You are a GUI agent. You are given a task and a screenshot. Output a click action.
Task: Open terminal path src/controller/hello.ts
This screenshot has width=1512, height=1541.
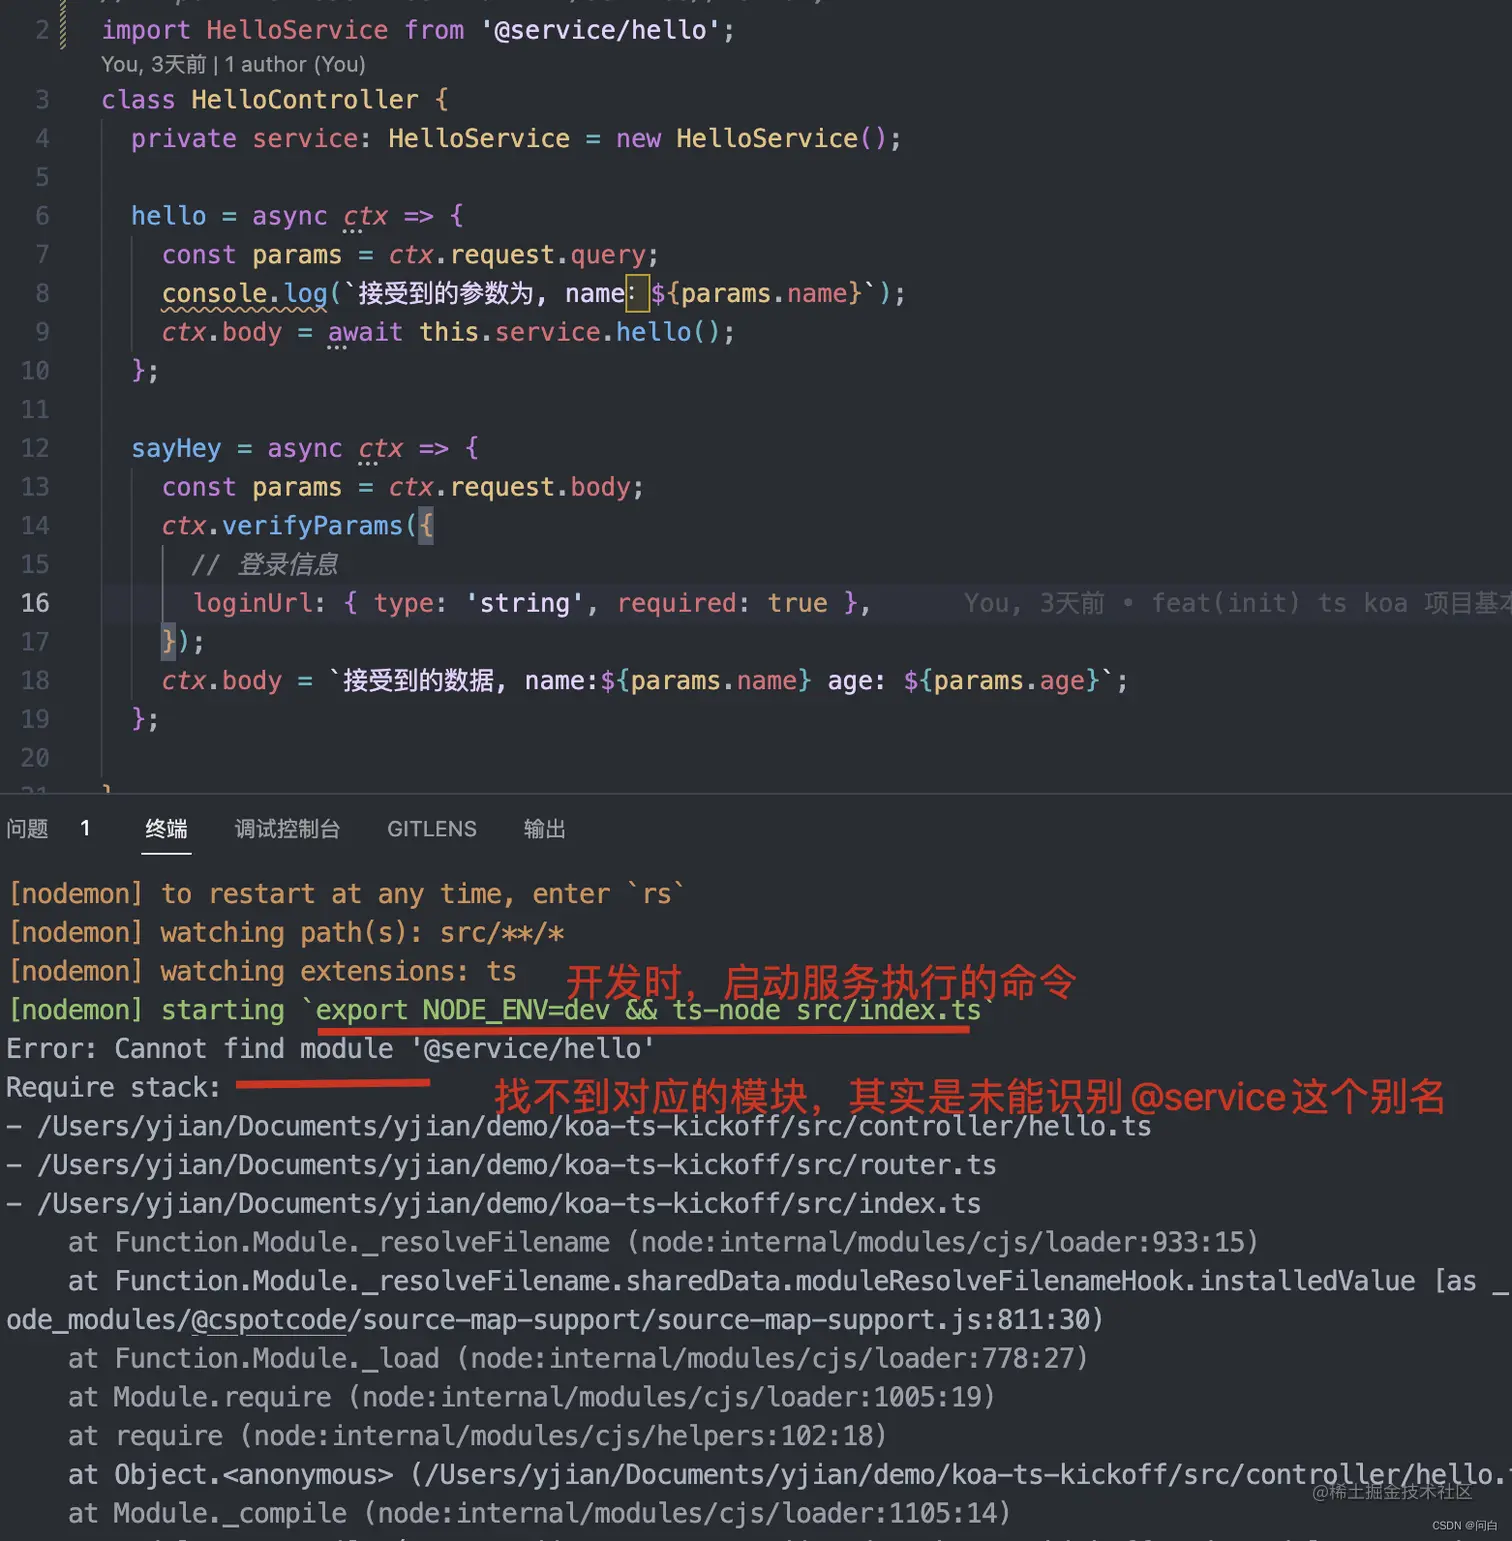[594, 1126]
